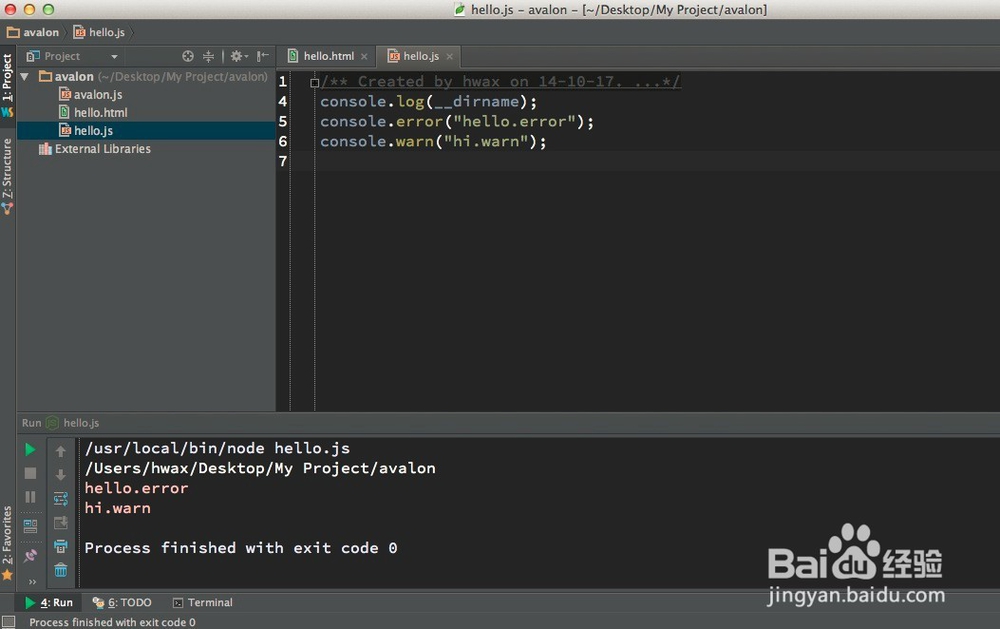This screenshot has height=629, width=1000.
Task: Click hi.warn output in Run console
Action: [117, 508]
